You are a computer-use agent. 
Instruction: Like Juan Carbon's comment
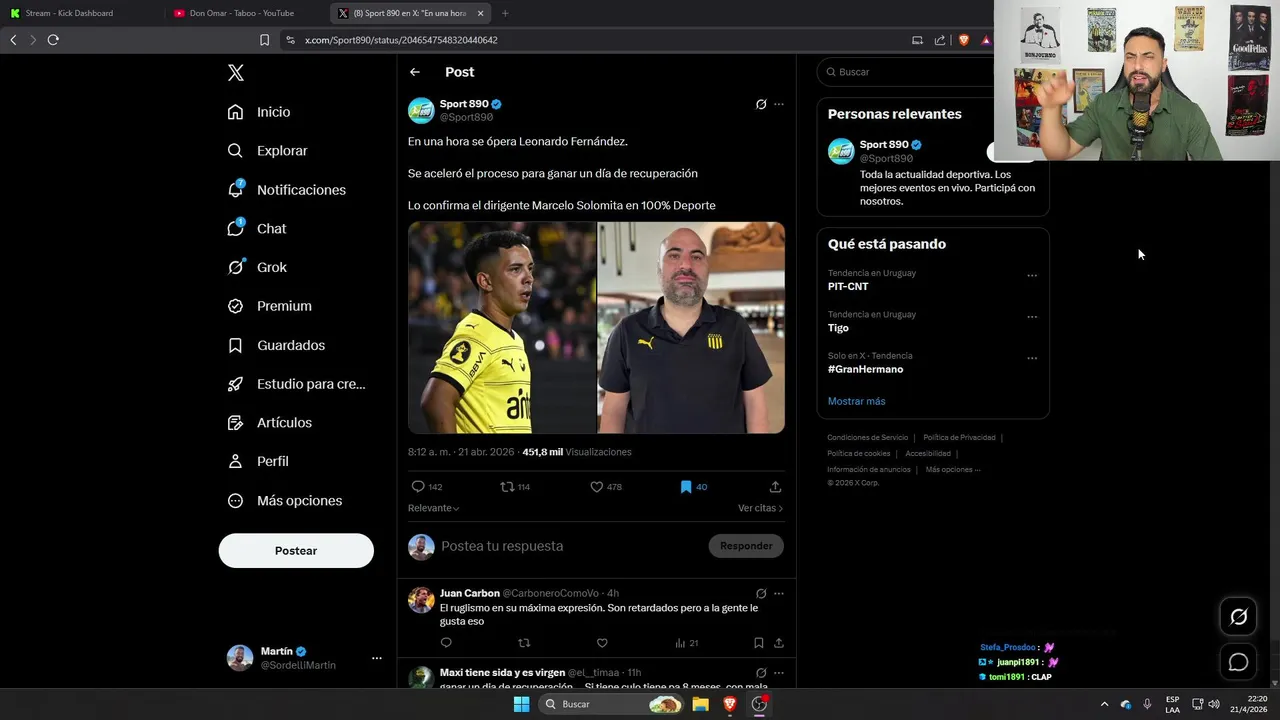602,643
